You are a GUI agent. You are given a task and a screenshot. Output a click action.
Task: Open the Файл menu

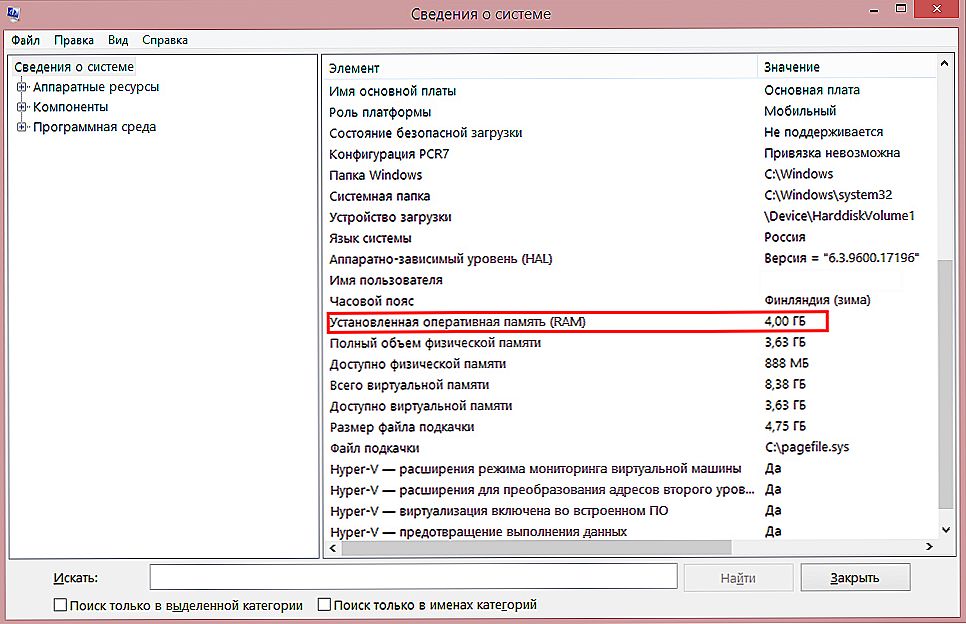point(25,40)
